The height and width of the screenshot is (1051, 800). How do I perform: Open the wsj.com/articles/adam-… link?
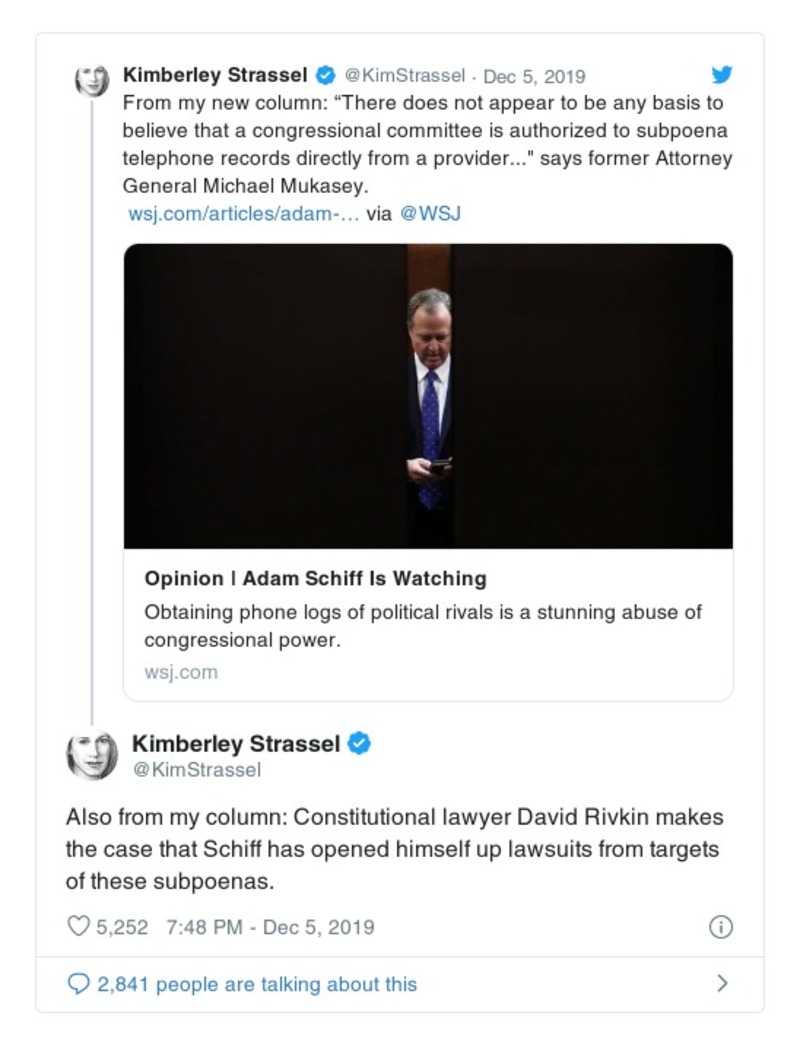click(x=244, y=213)
